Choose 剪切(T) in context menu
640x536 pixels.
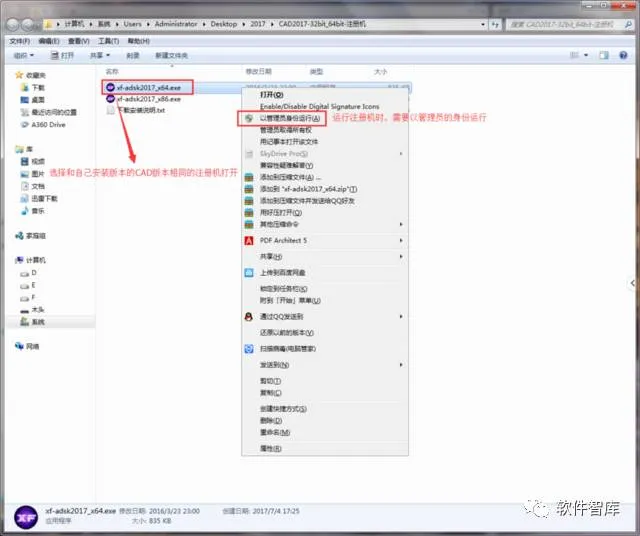[270, 381]
